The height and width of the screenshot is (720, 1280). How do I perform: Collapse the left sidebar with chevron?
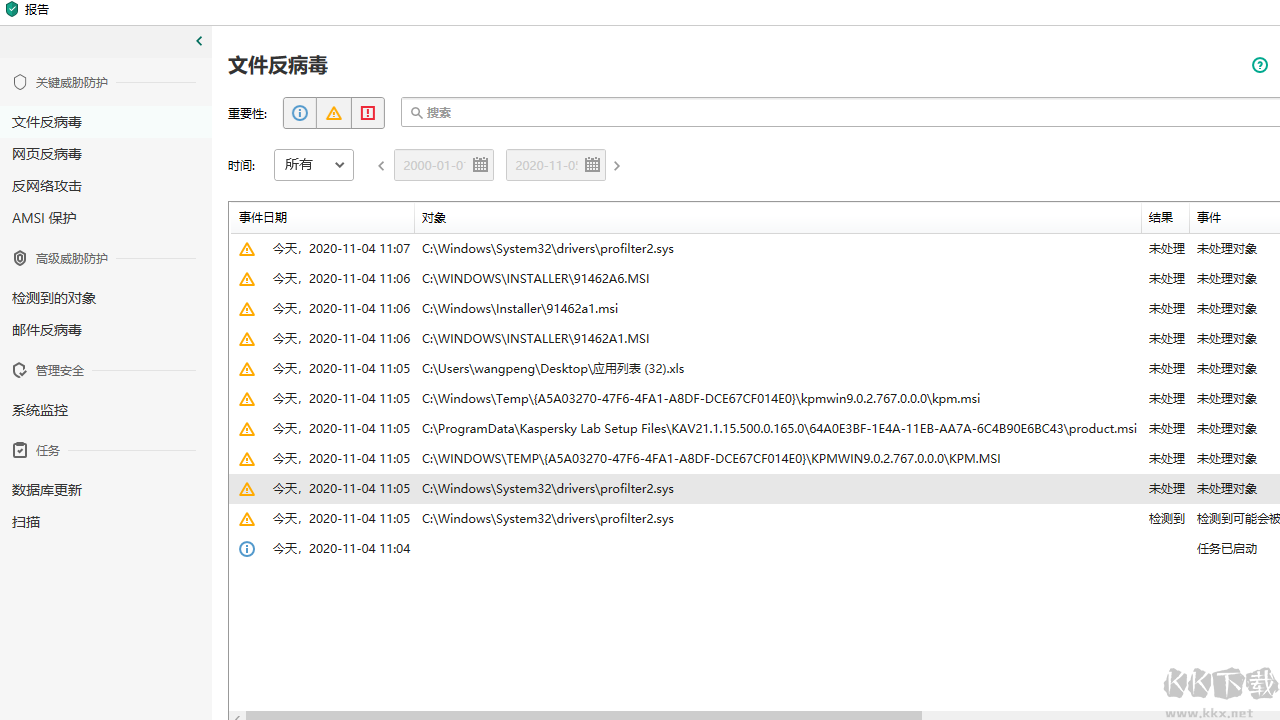(199, 41)
